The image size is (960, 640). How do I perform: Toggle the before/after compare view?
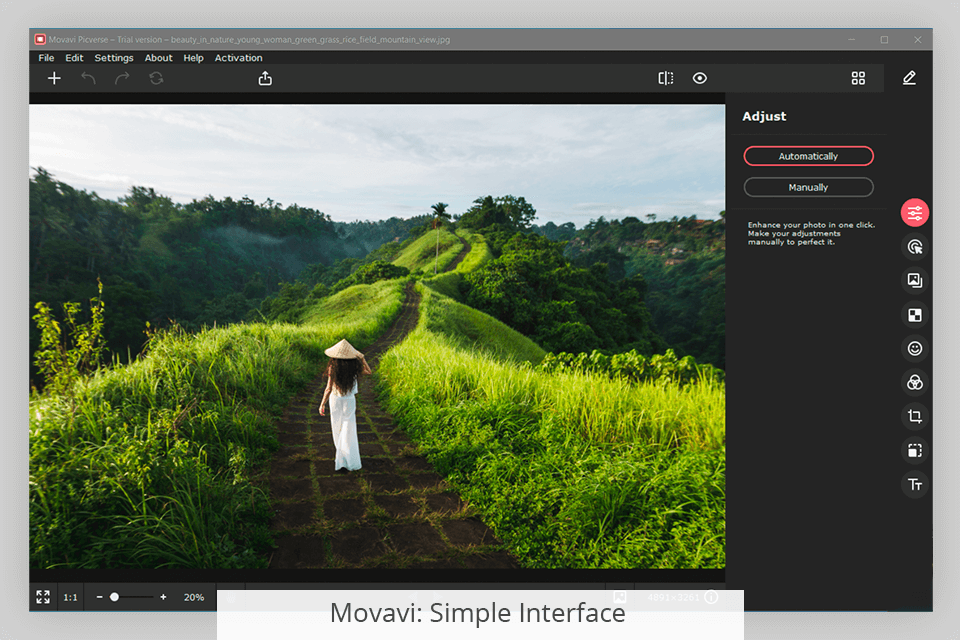pos(666,78)
